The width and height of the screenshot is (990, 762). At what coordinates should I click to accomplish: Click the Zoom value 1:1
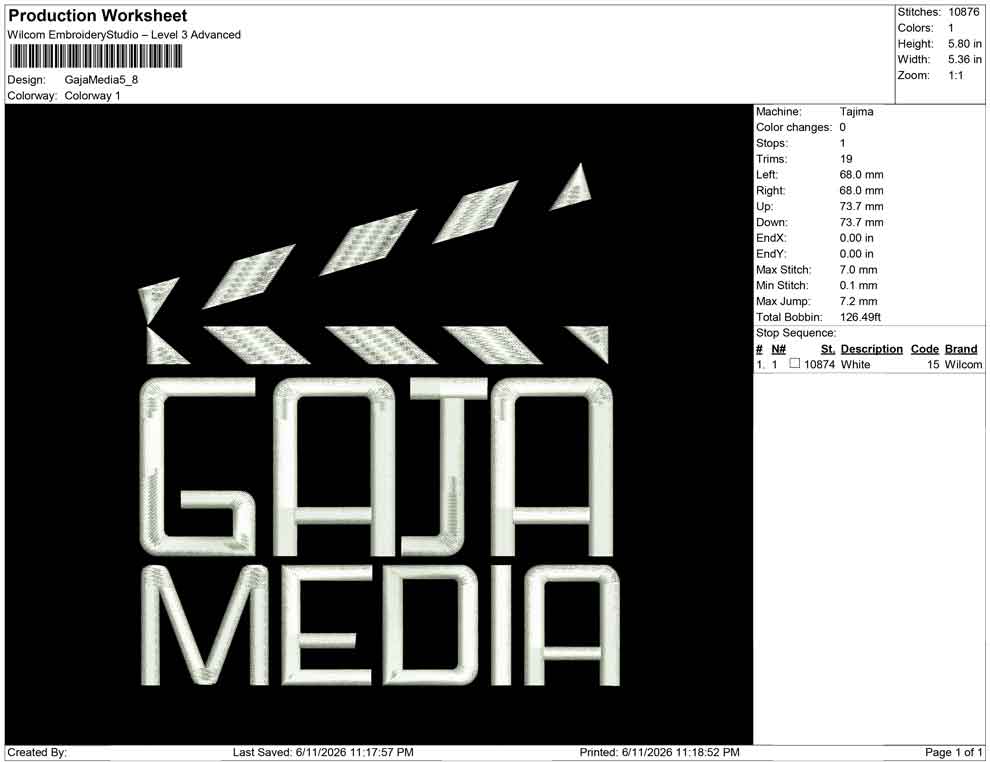point(956,75)
